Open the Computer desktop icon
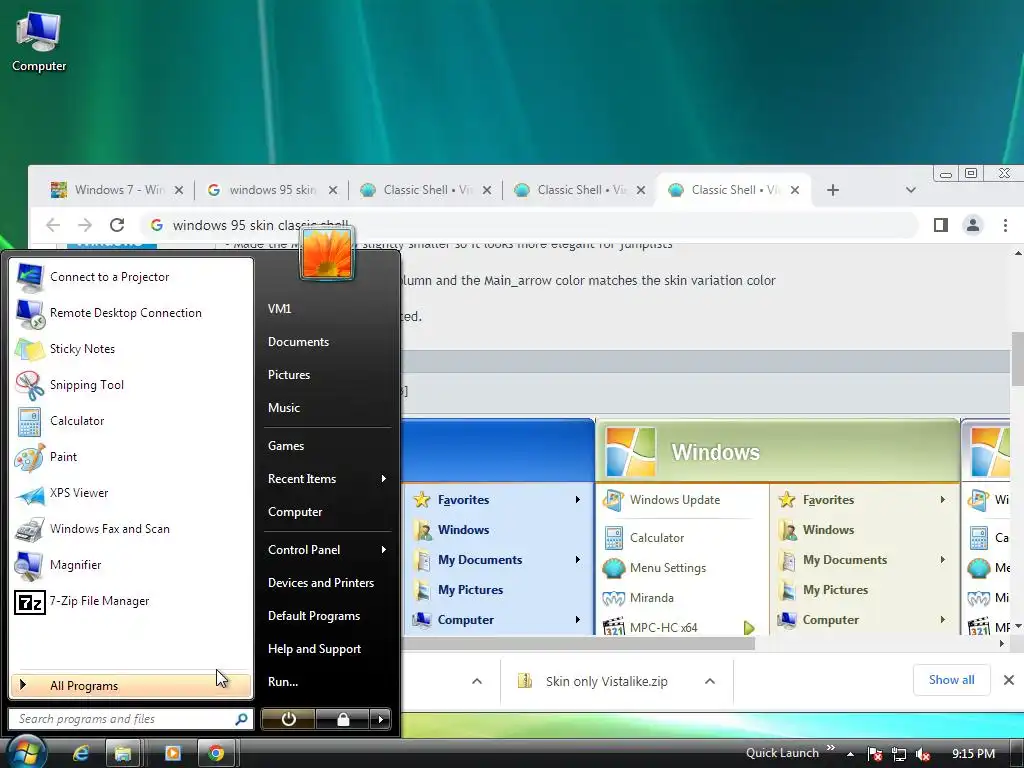Image resolution: width=1024 pixels, height=768 pixels. click(39, 42)
